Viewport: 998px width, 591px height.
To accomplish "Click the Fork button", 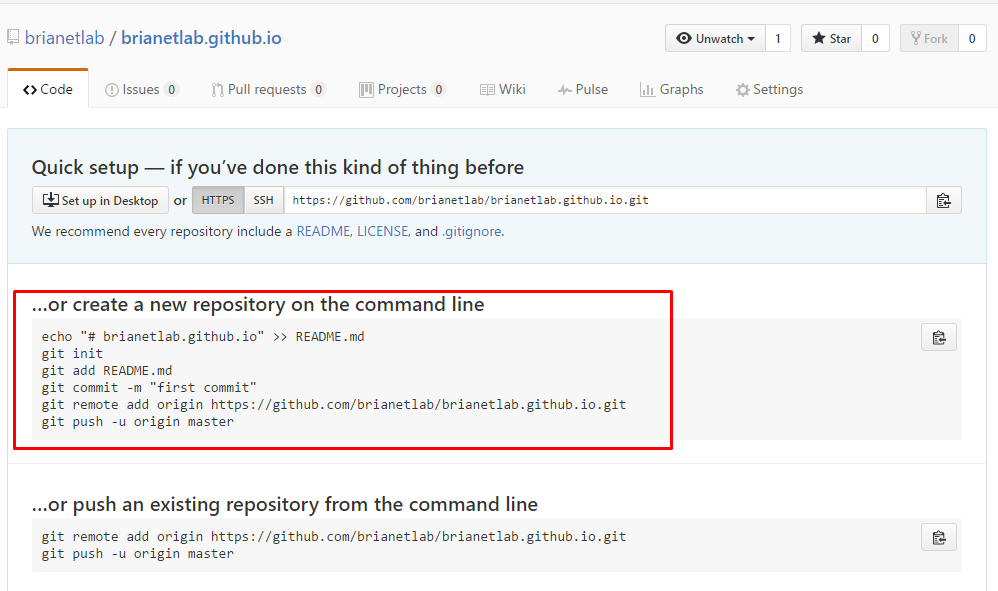I will pyautogui.click(x=929, y=39).
